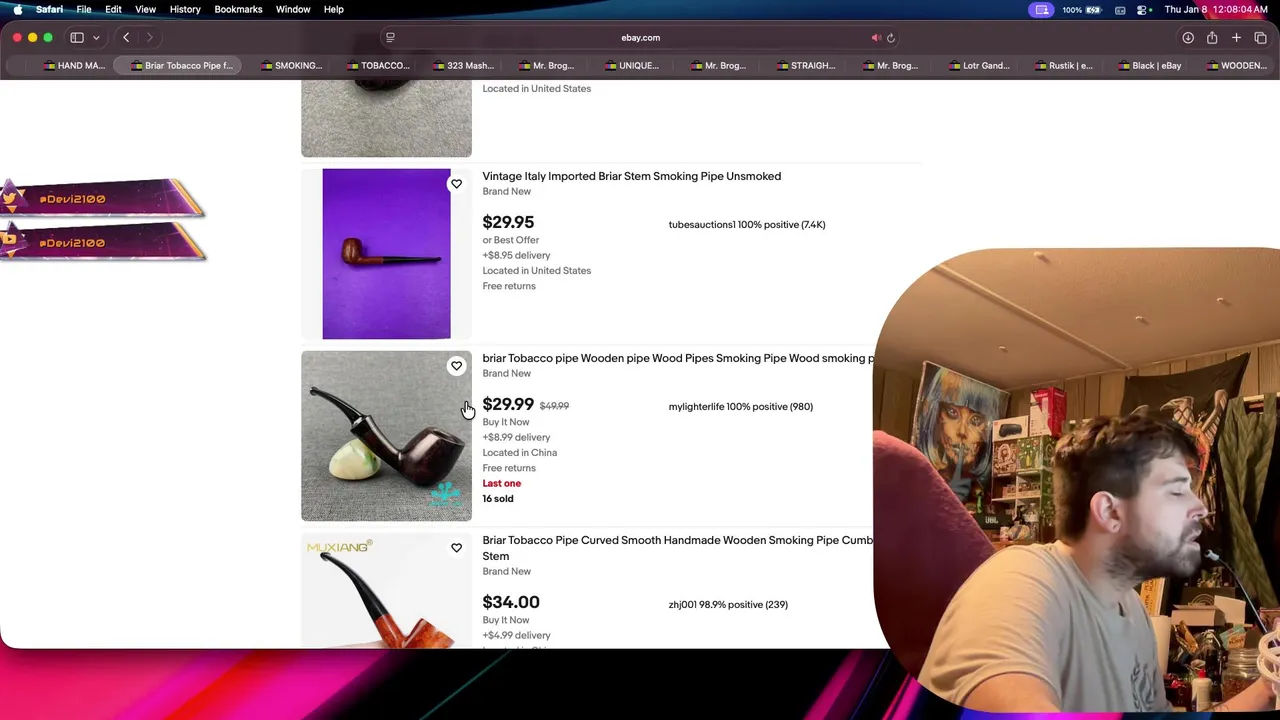Open the Share button
1280x720 pixels.
pyautogui.click(x=1212, y=38)
